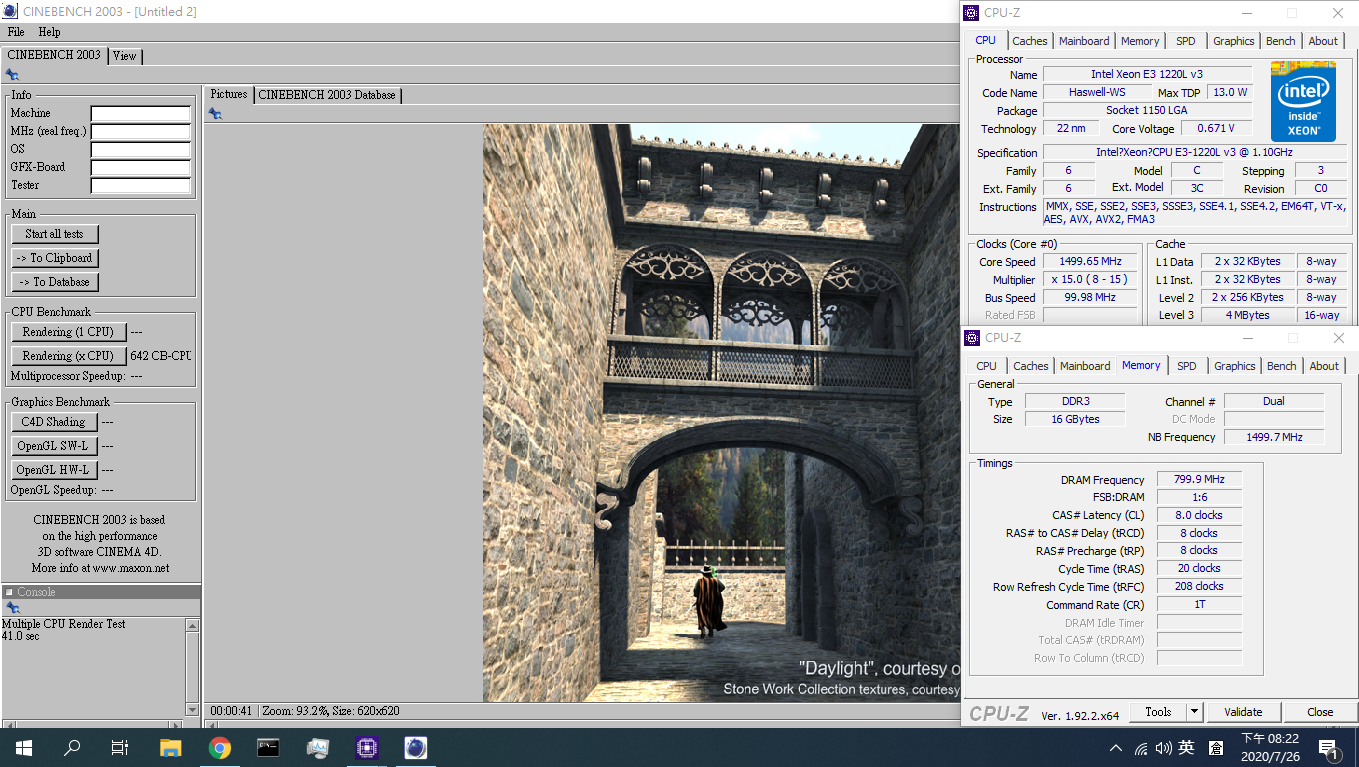Image resolution: width=1359 pixels, height=767 pixels.
Task: Open Google Chrome from the taskbar
Action: tap(220, 747)
